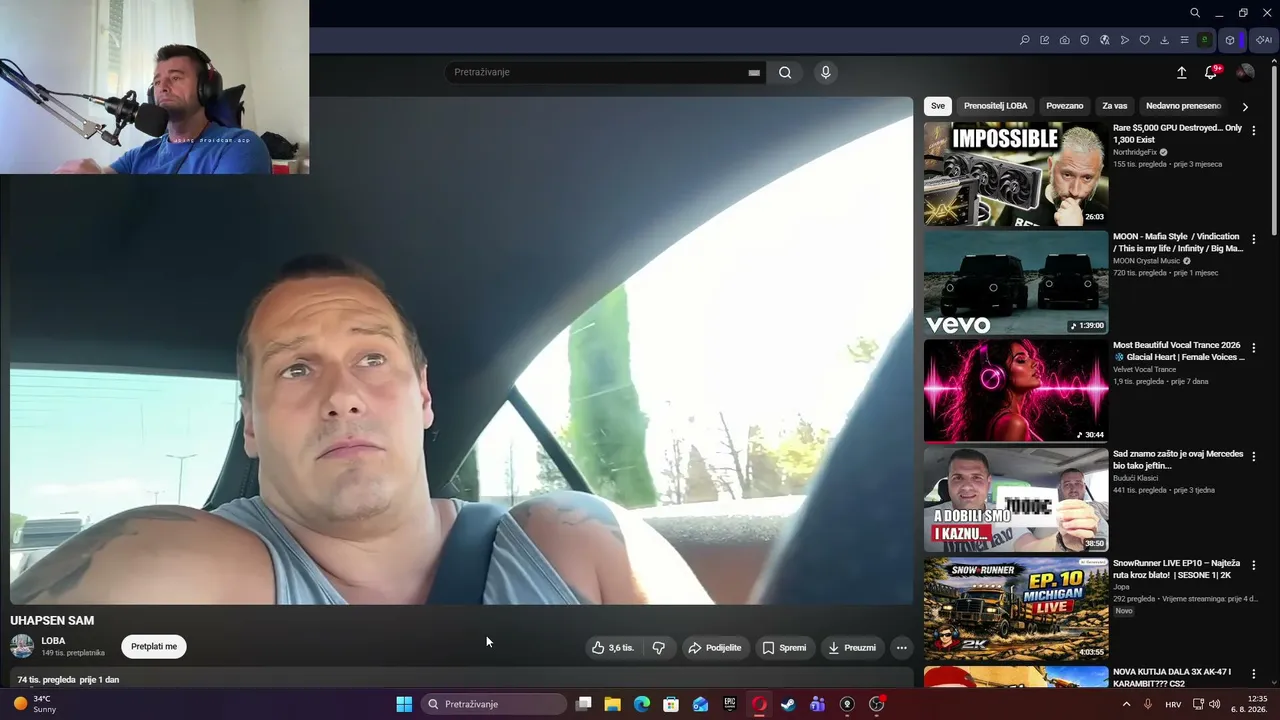Screen dimensions: 1280x720
Task: Click the YouTube search magnifier button
Action: click(785, 72)
